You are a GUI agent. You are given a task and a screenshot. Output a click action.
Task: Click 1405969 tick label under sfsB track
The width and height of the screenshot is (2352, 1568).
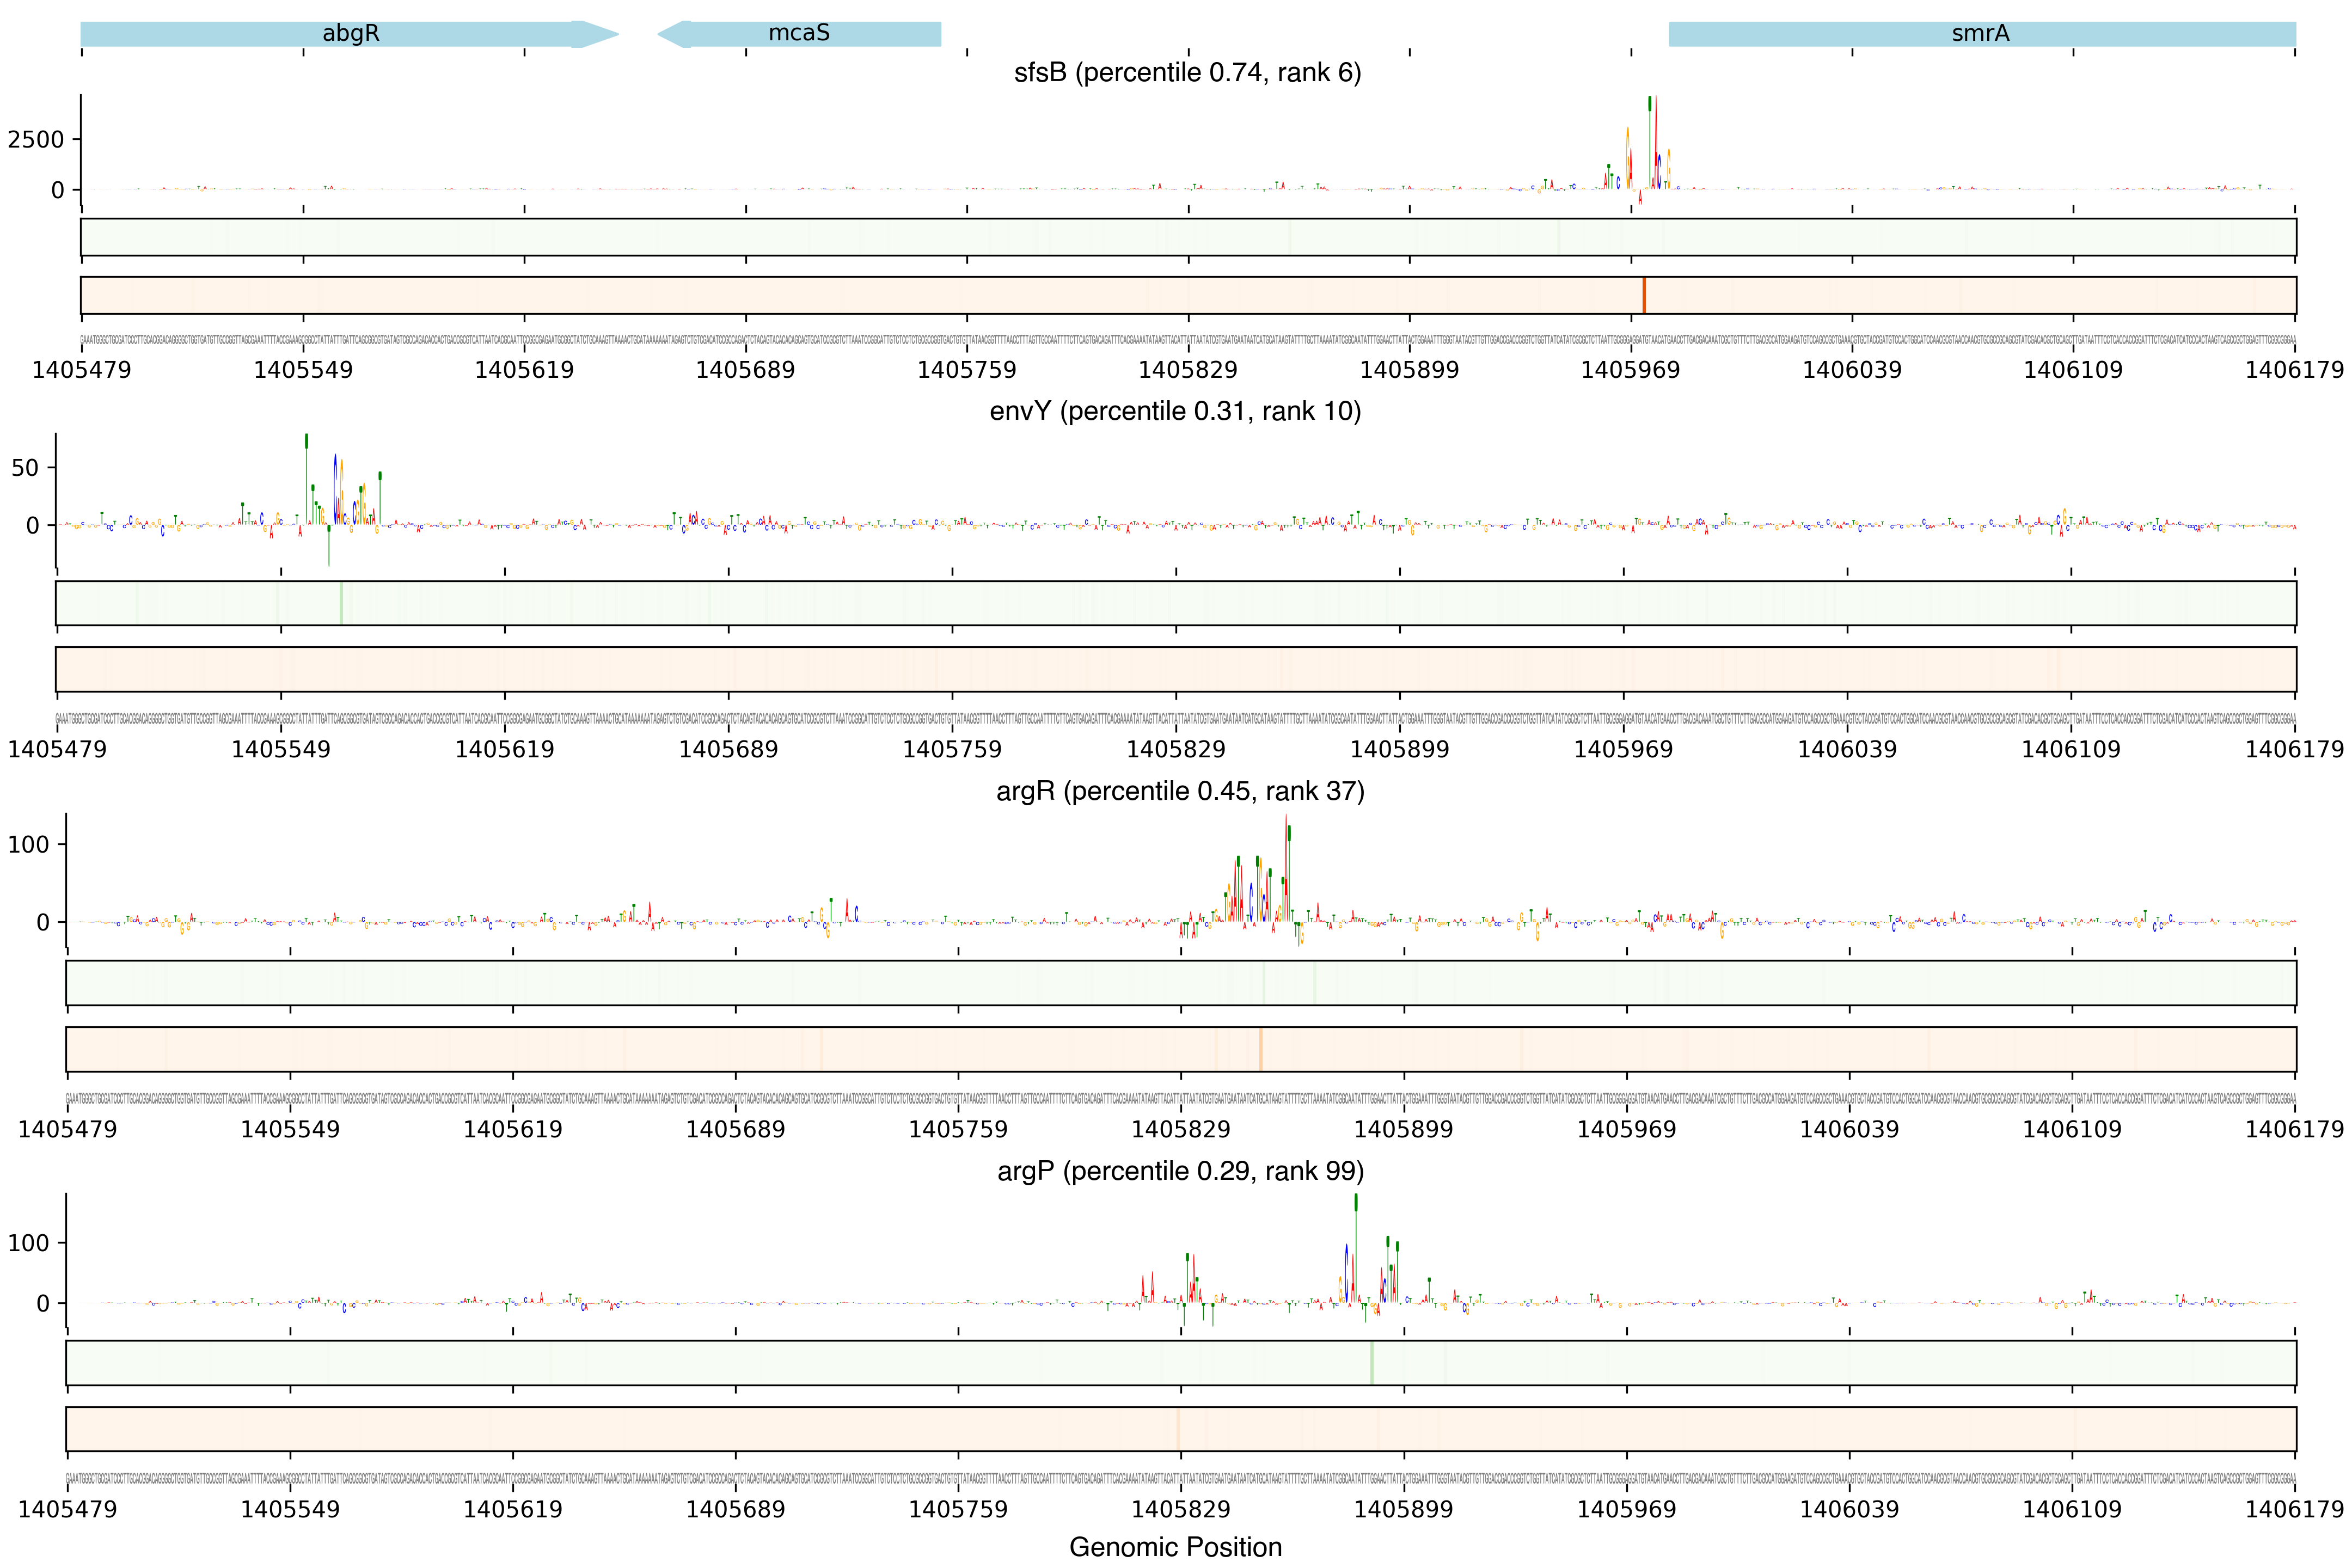pos(1630,370)
